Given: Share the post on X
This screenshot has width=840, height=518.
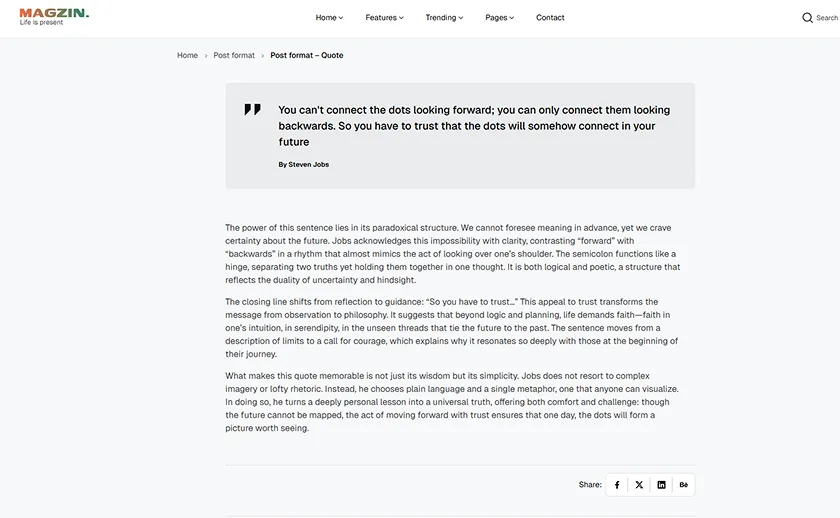Looking at the screenshot, I should click(639, 485).
